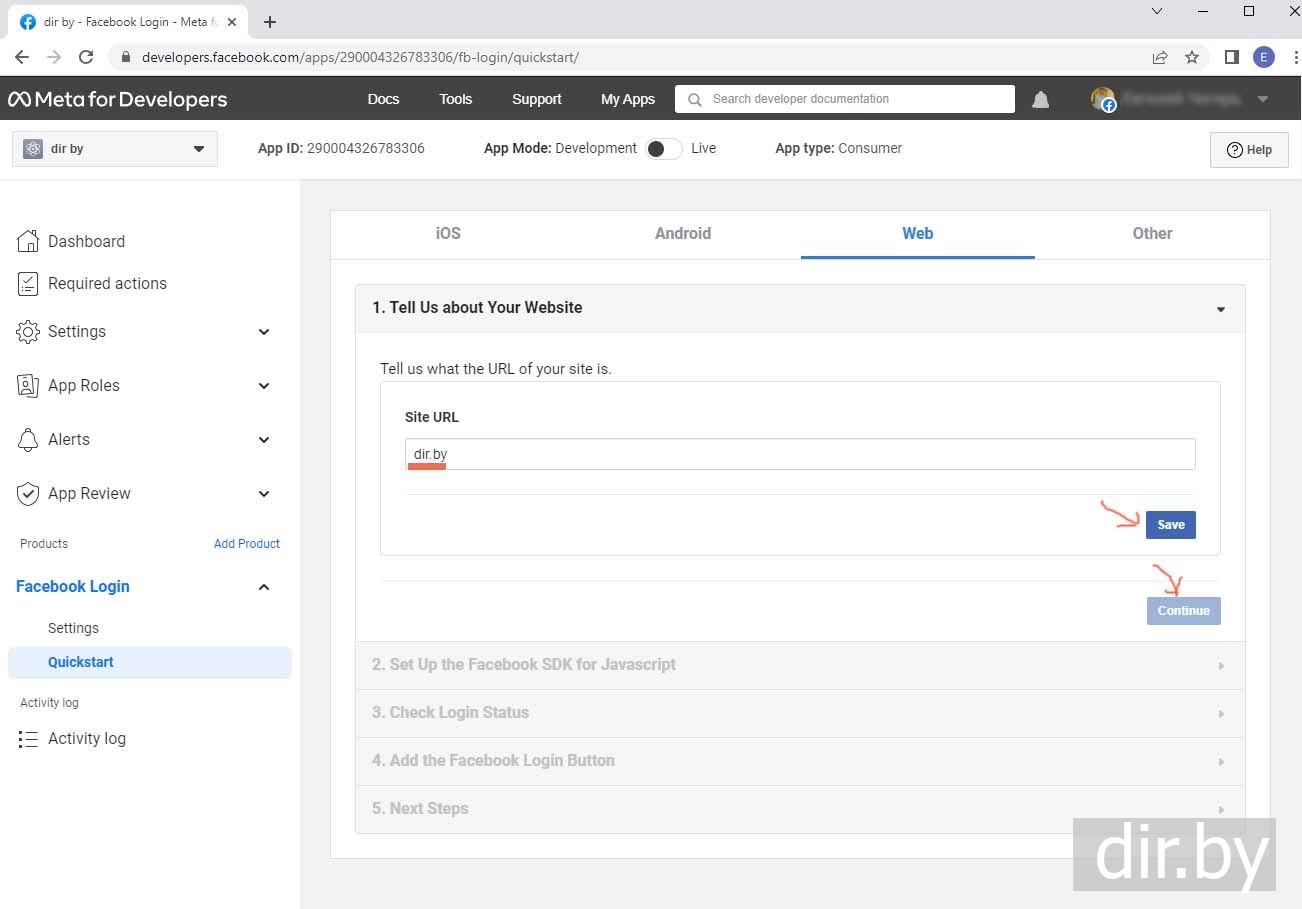Switch to the Android platform tab

click(683, 234)
